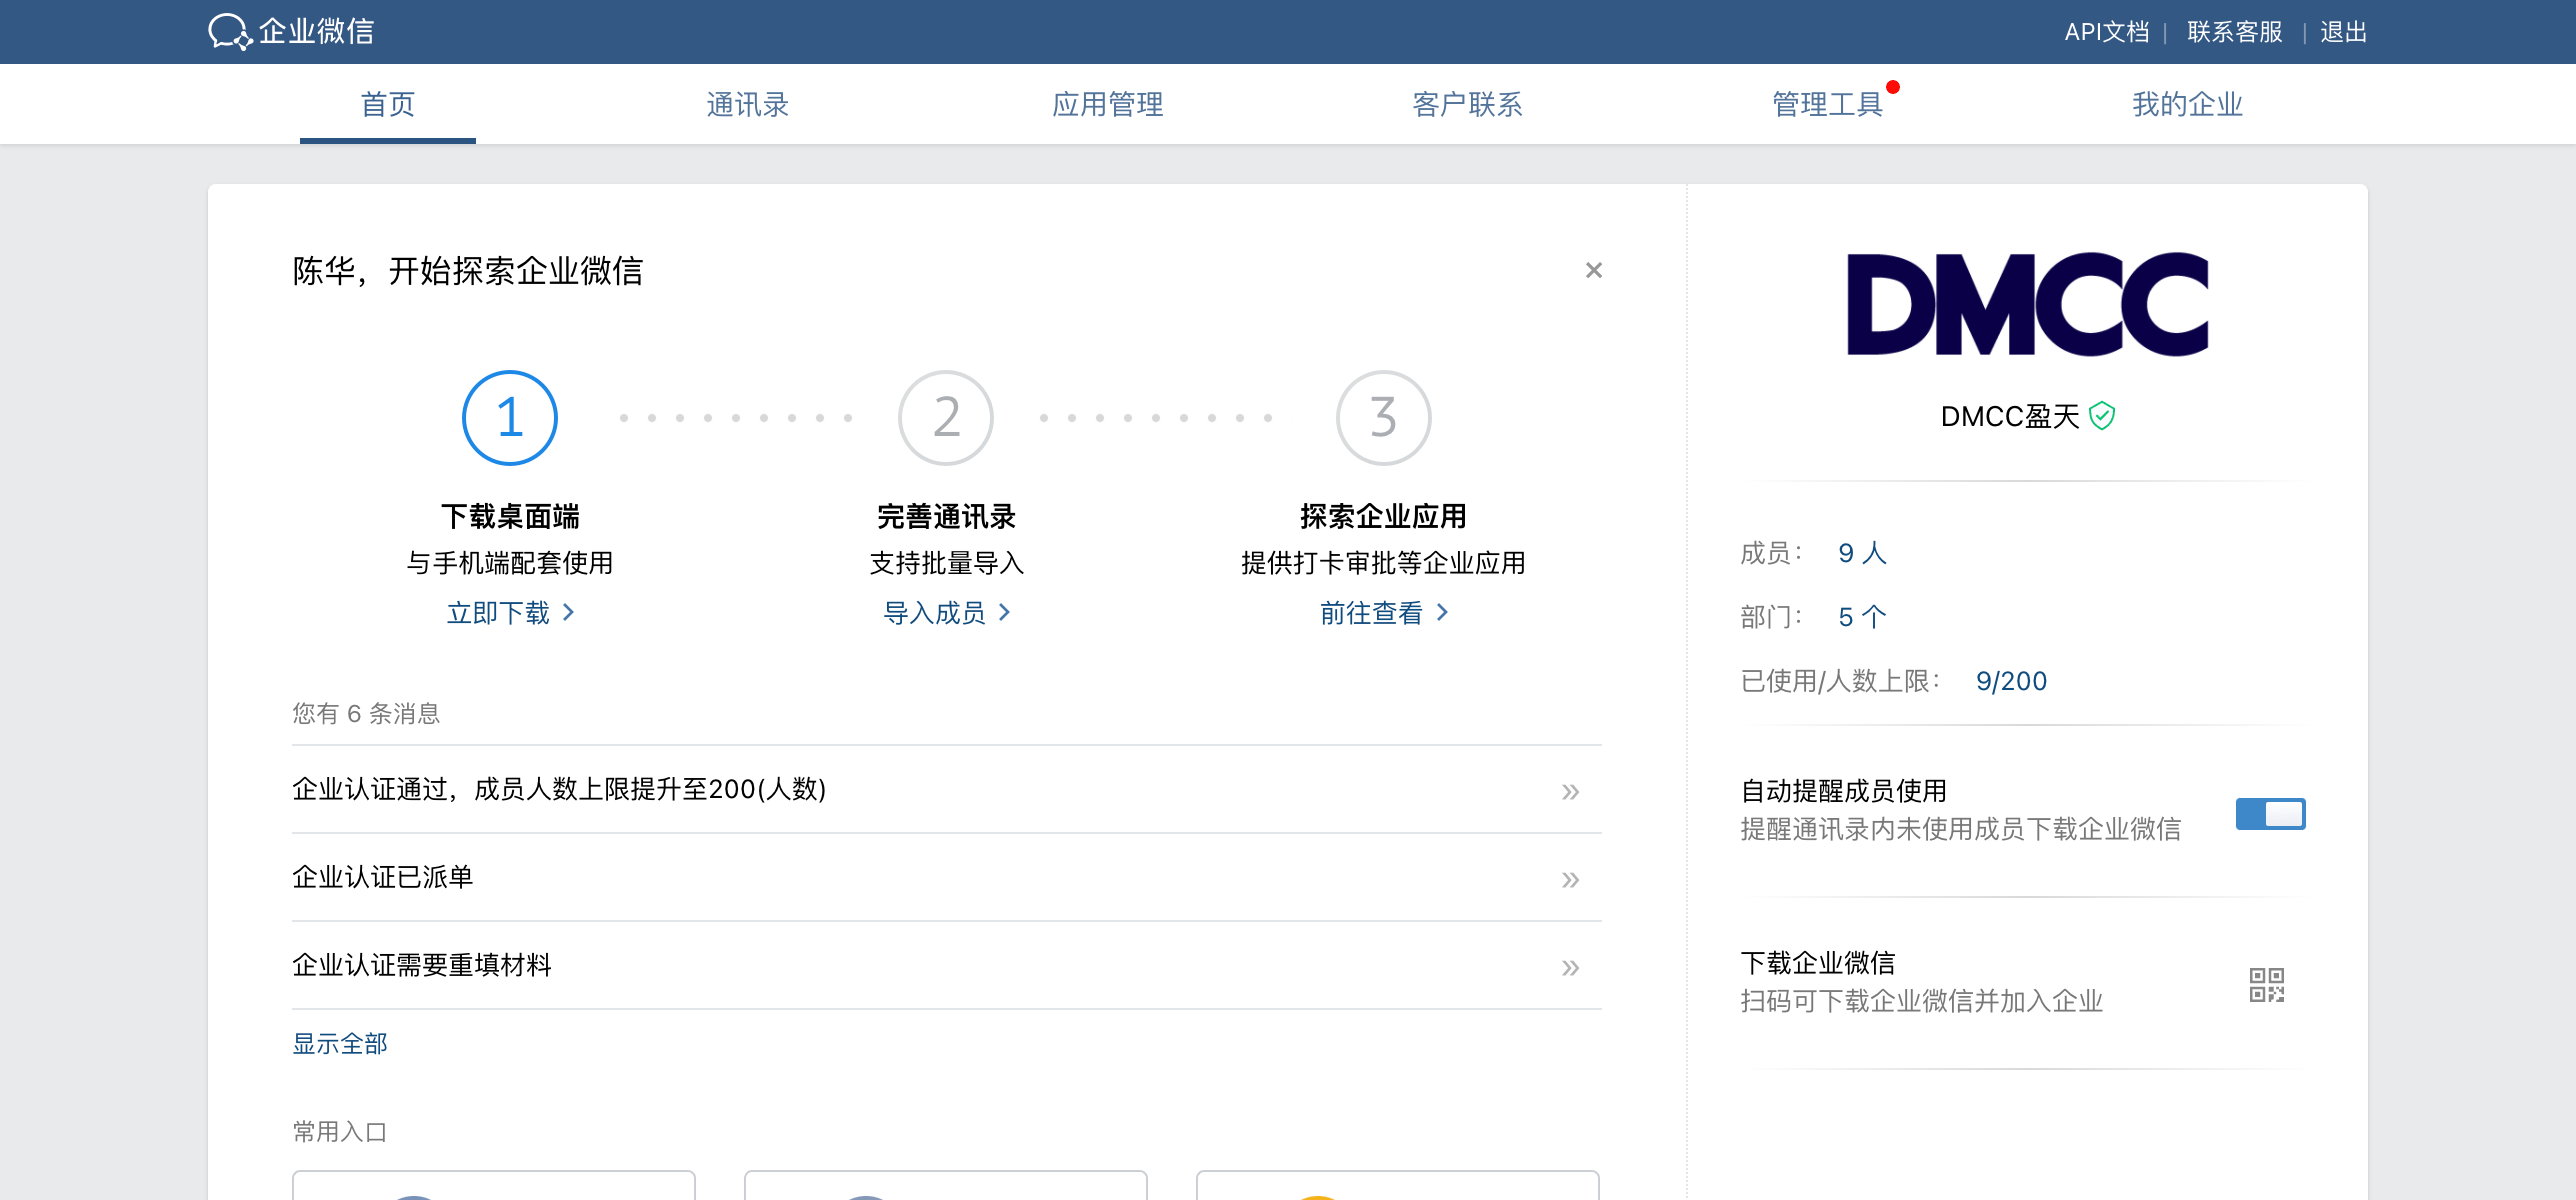Open the API文档 link
Screen dimensions: 2576x1200
click(2106, 32)
